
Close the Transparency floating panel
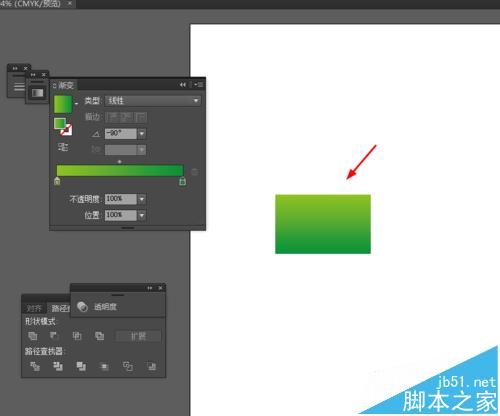coord(160,288)
